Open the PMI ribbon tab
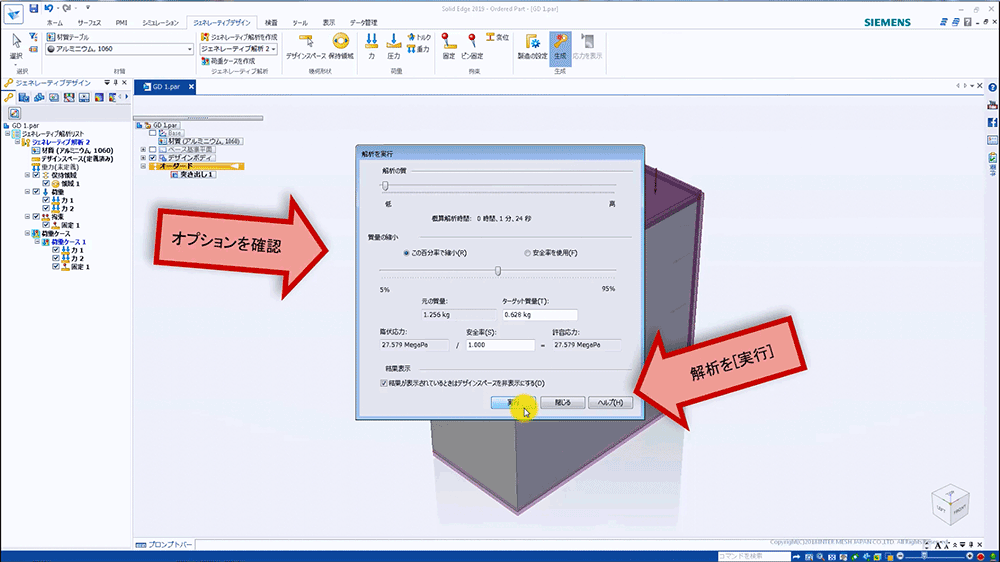This screenshot has width=1000, height=562. pyautogui.click(x=121, y=23)
